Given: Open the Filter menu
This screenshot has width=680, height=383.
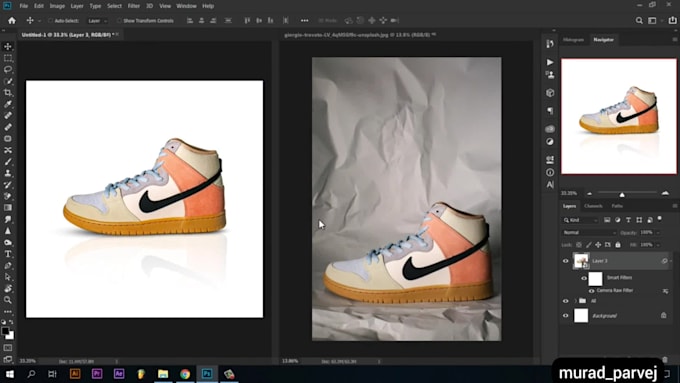Looking at the screenshot, I should coord(134,6).
